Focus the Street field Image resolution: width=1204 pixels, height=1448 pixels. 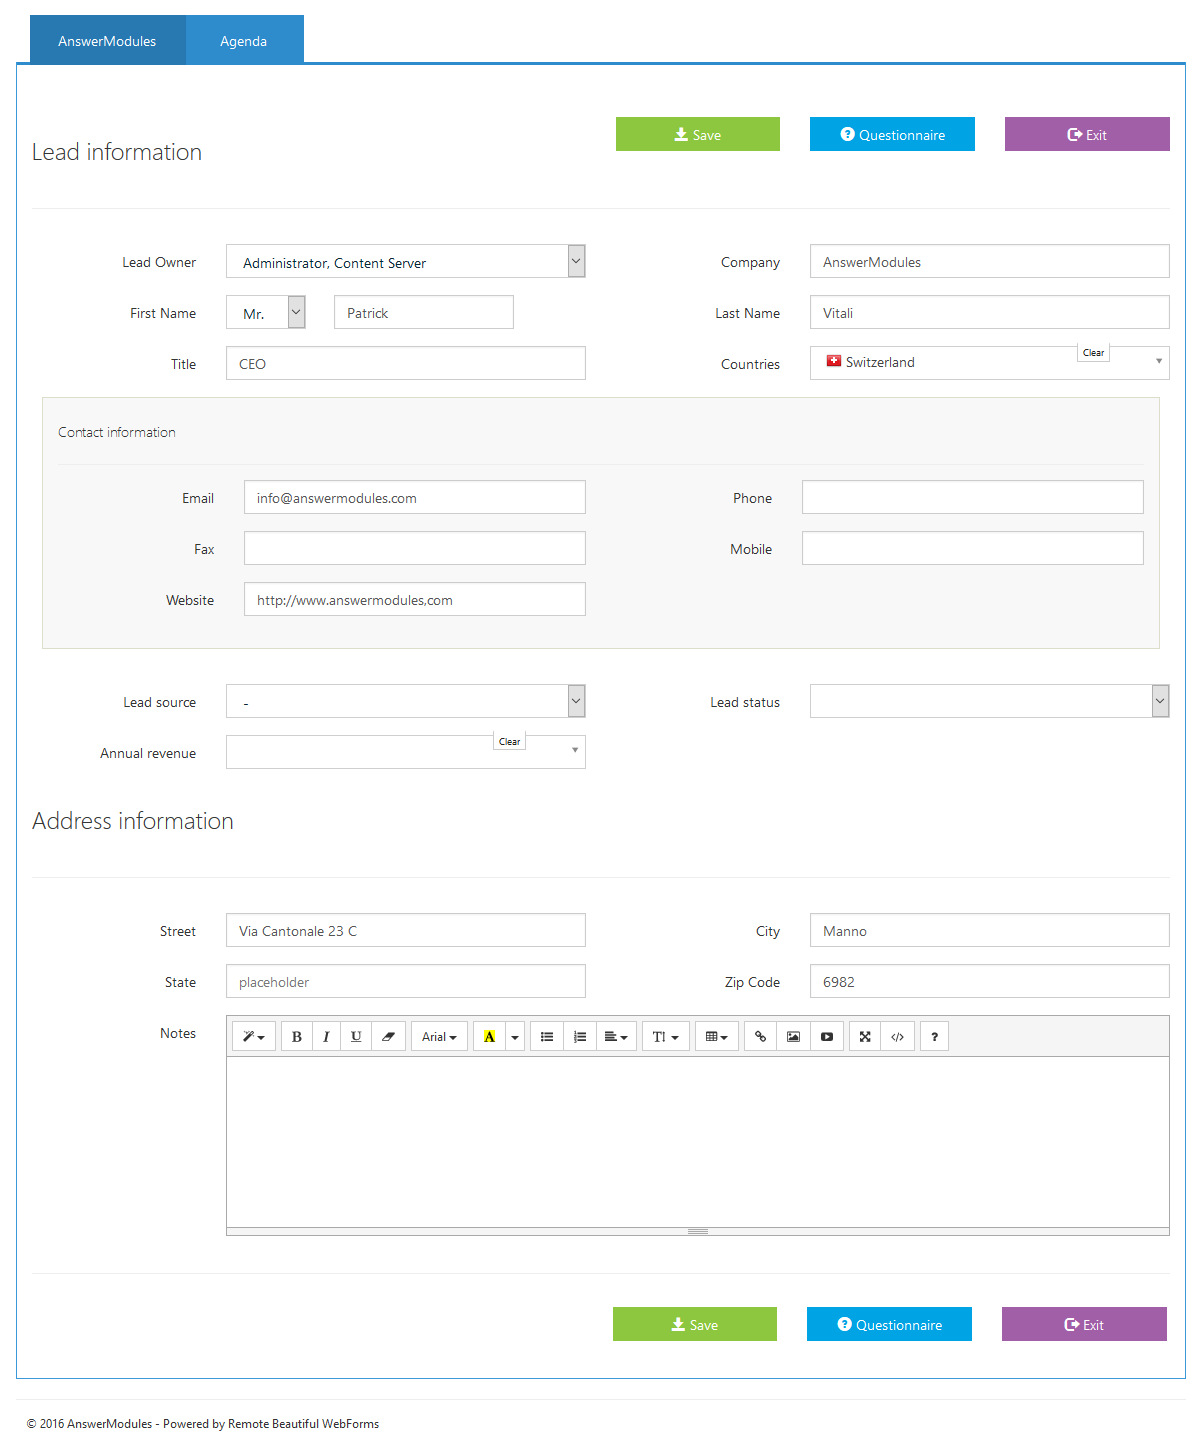pyautogui.click(x=406, y=930)
